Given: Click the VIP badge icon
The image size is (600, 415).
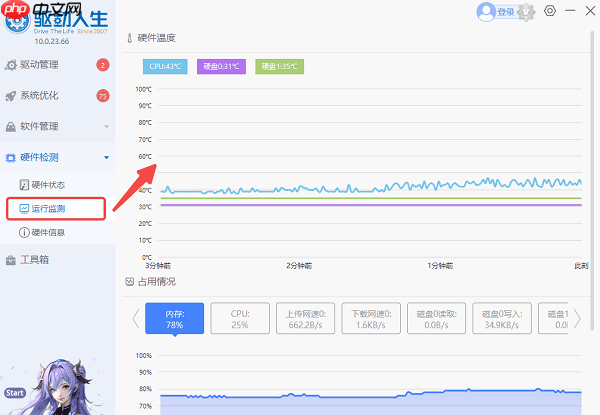Looking at the screenshot, I should (x=527, y=12).
